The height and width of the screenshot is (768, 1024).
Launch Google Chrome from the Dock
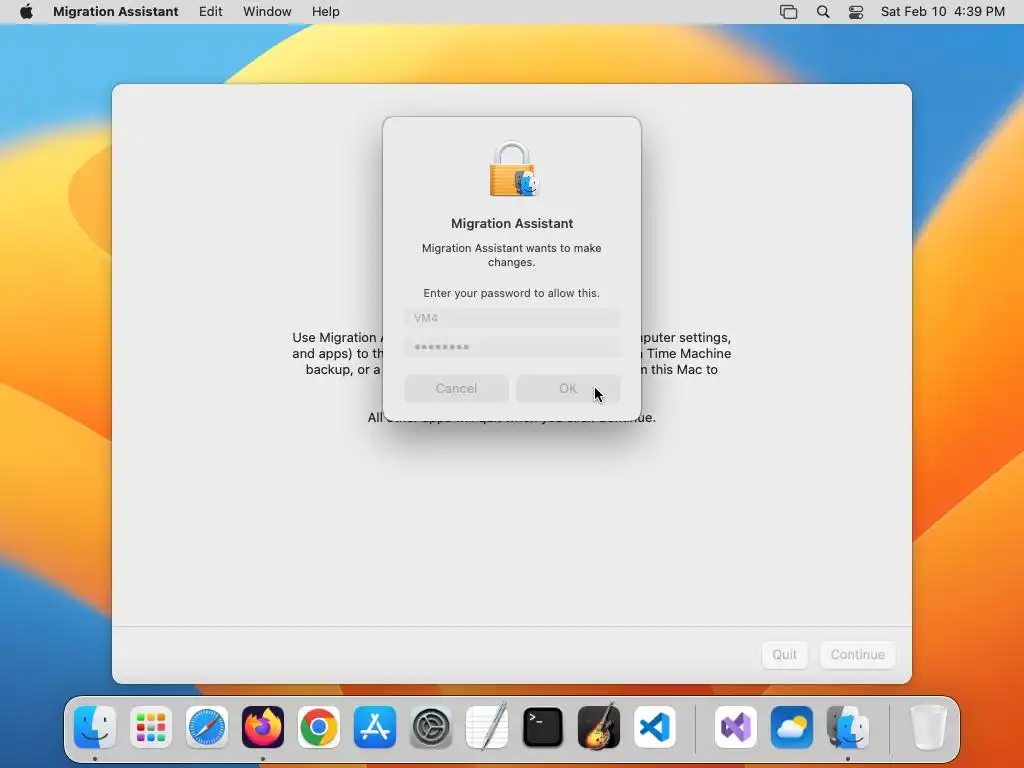point(319,727)
